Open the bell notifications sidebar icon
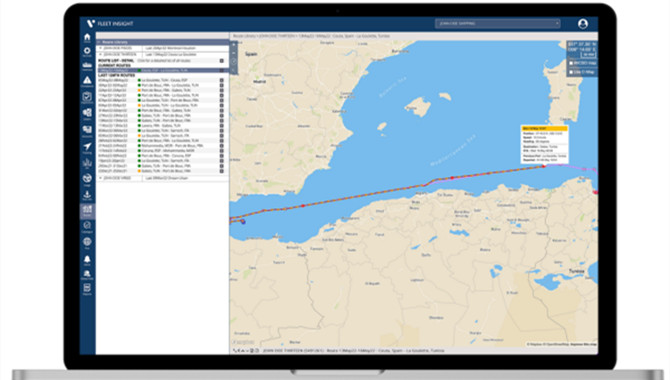The height and width of the screenshot is (380, 670). point(87,259)
